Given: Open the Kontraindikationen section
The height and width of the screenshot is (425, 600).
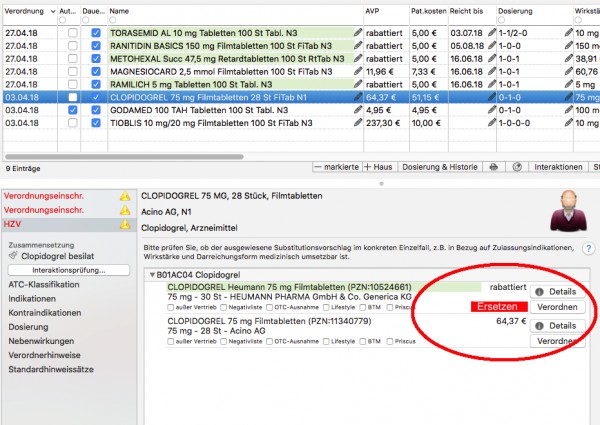Looking at the screenshot, I should 45,313.
